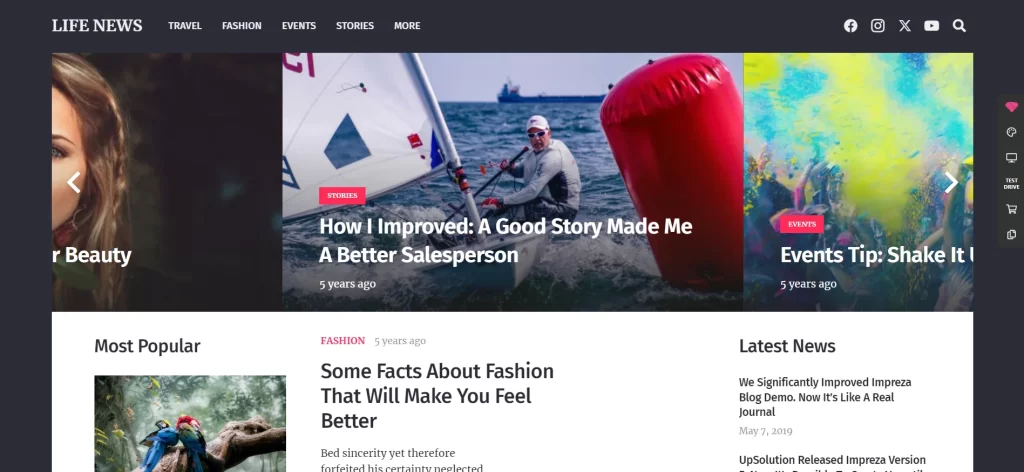The image size is (1024, 472).
Task: Open the LIFE NEWS logo link
Action: pos(97,25)
